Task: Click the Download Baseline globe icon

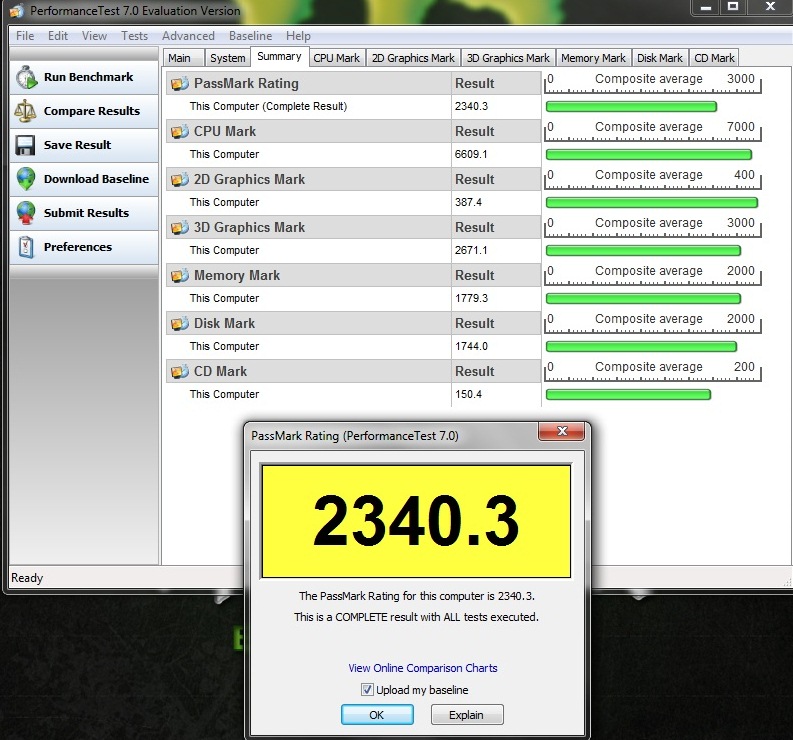Action: click(x=26, y=180)
